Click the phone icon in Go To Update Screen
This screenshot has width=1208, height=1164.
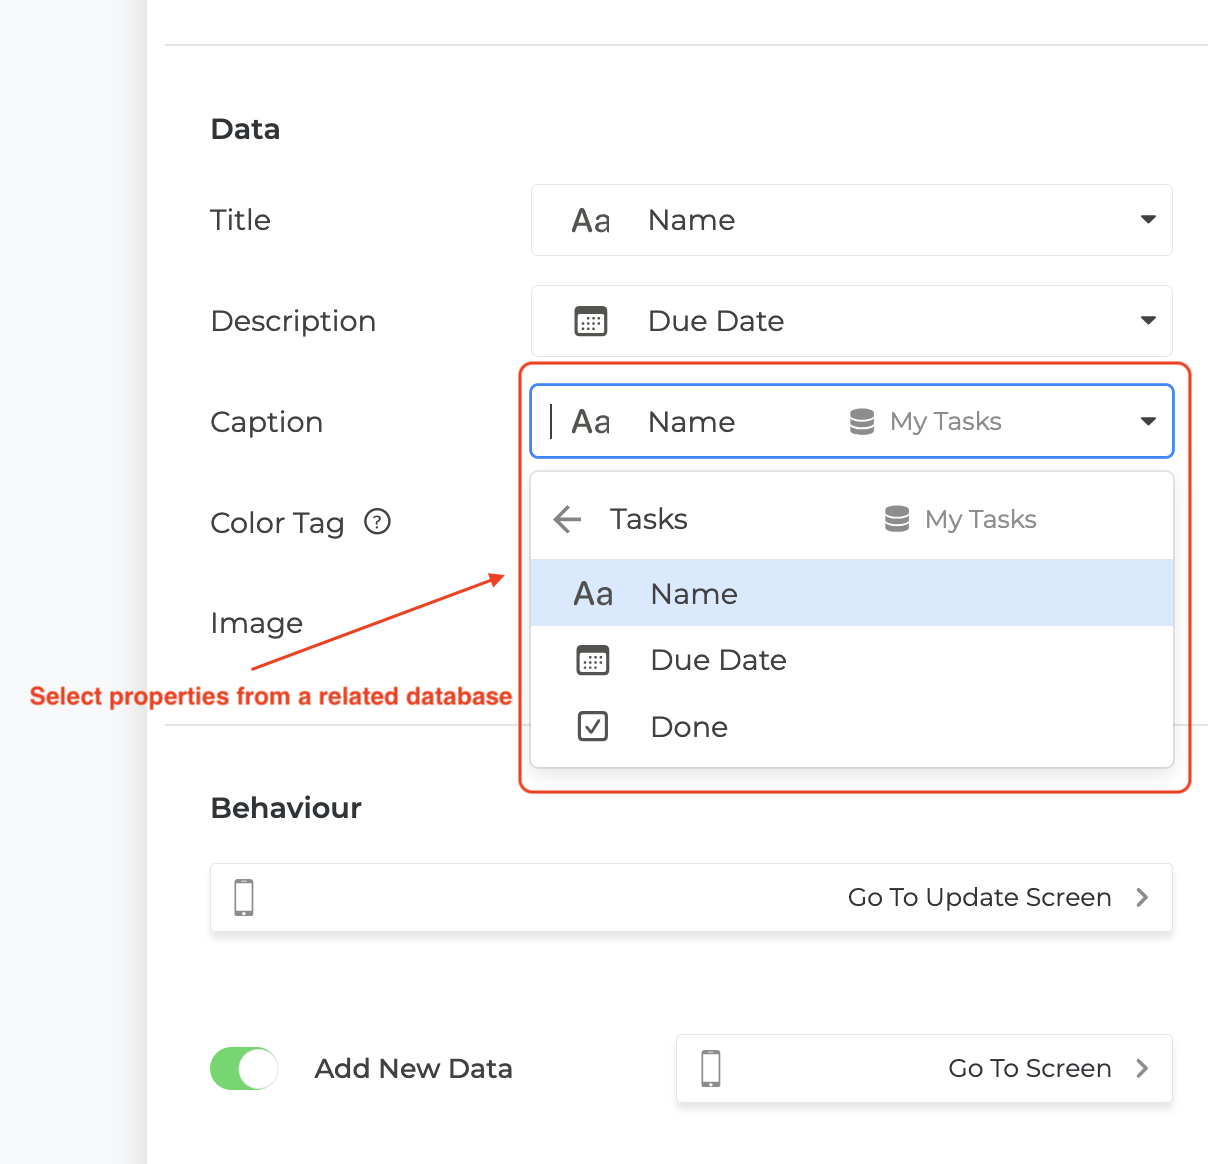pyautogui.click(x=244, y=898)
